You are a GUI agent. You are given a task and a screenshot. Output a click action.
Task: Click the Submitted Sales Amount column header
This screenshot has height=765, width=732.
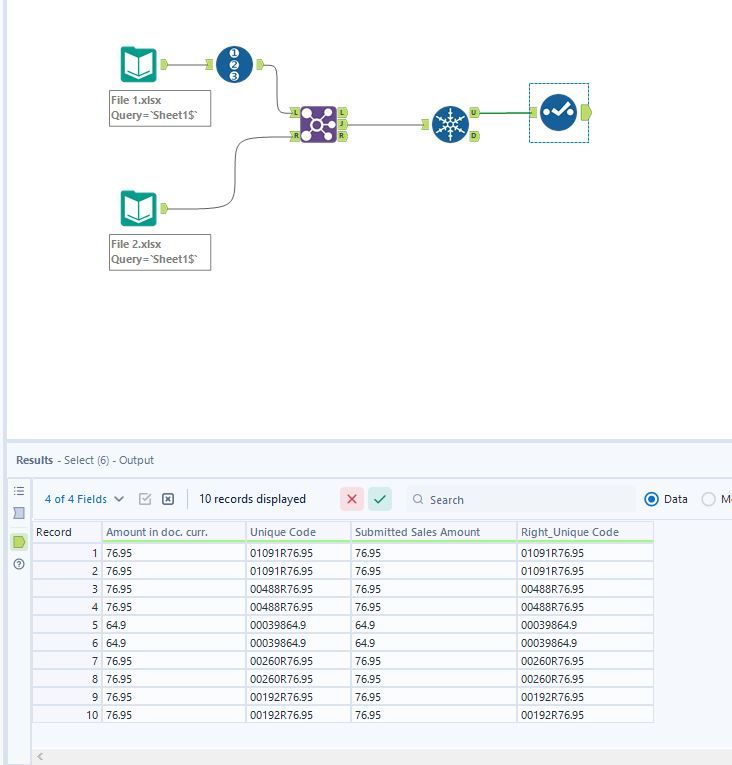[x=434, y=532]
